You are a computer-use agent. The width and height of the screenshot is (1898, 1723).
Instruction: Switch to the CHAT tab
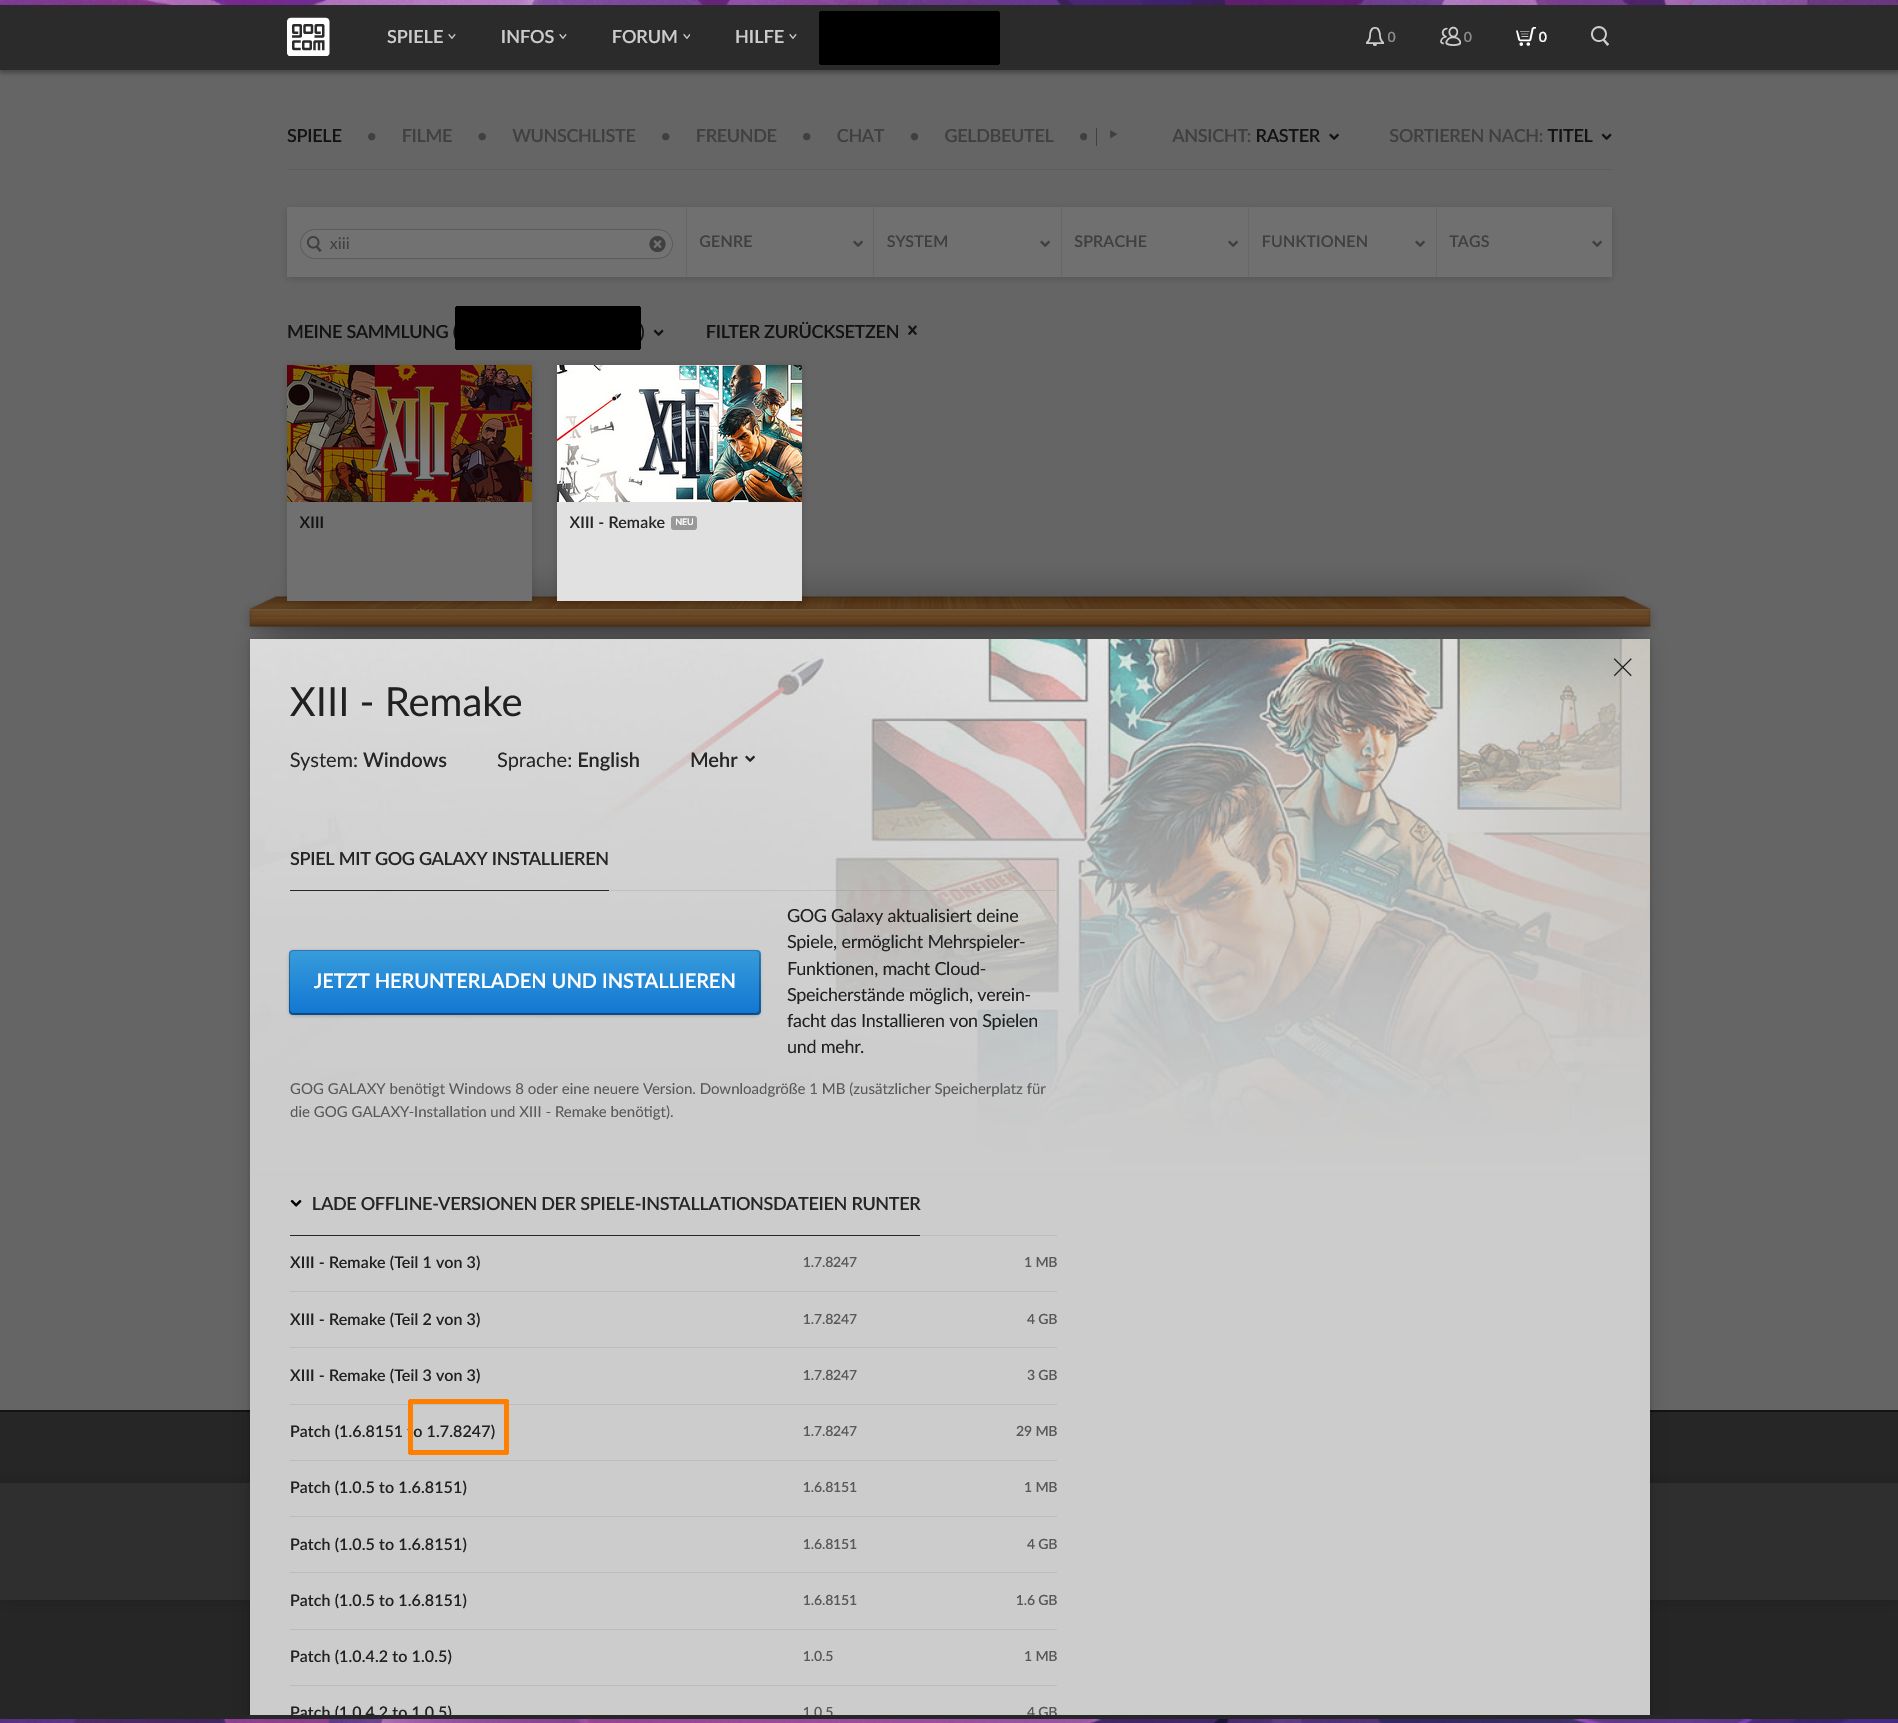coord(860,136)
